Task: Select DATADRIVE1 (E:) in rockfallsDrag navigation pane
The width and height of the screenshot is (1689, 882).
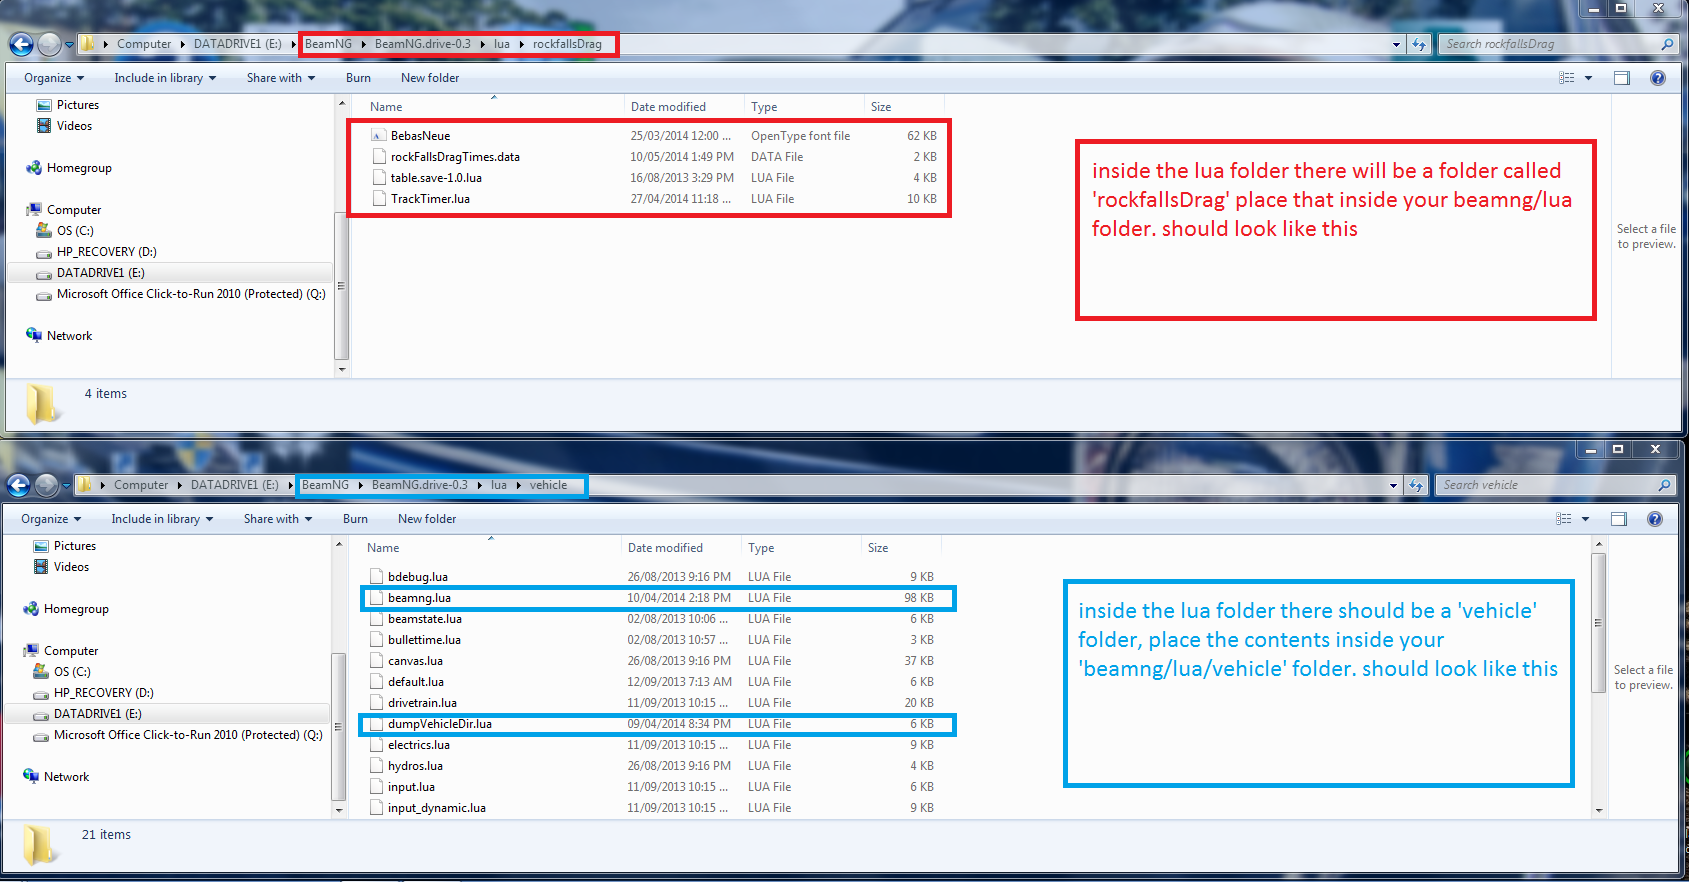Action: [x=91, y=273]
